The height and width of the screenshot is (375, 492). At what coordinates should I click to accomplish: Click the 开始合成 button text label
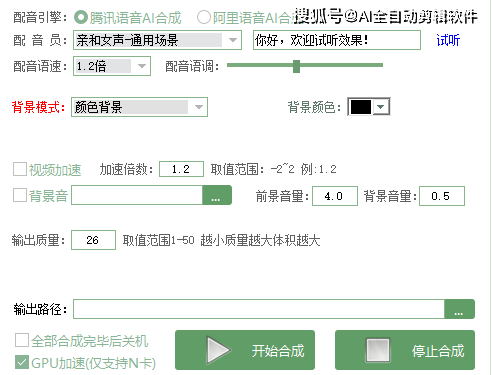click(278, 351)
